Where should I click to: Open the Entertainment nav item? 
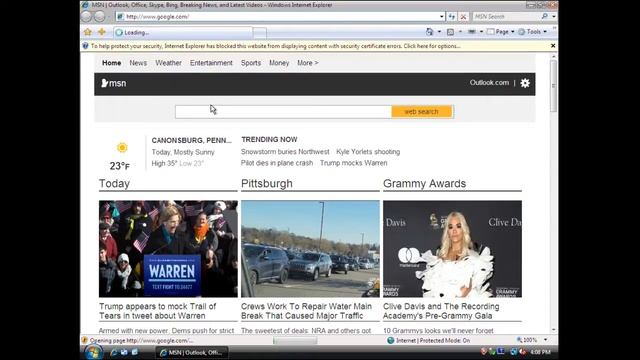(211, 63)
